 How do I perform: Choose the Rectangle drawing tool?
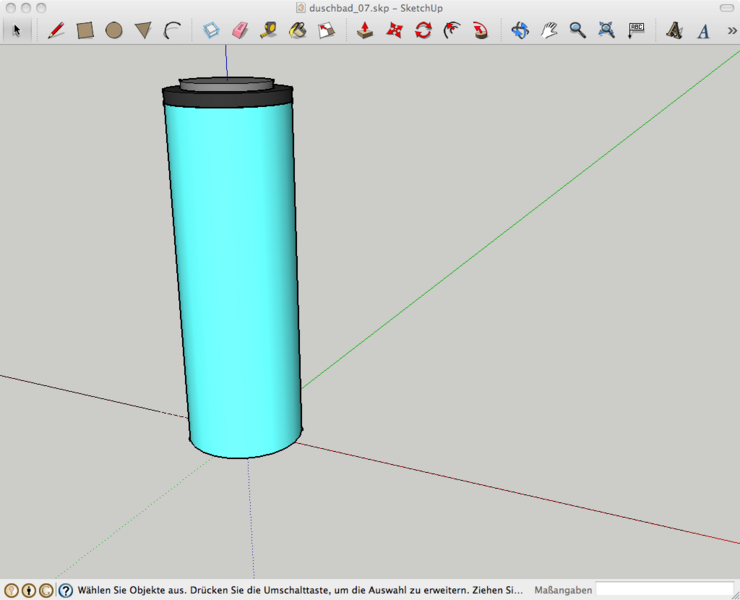click(85, 30)
